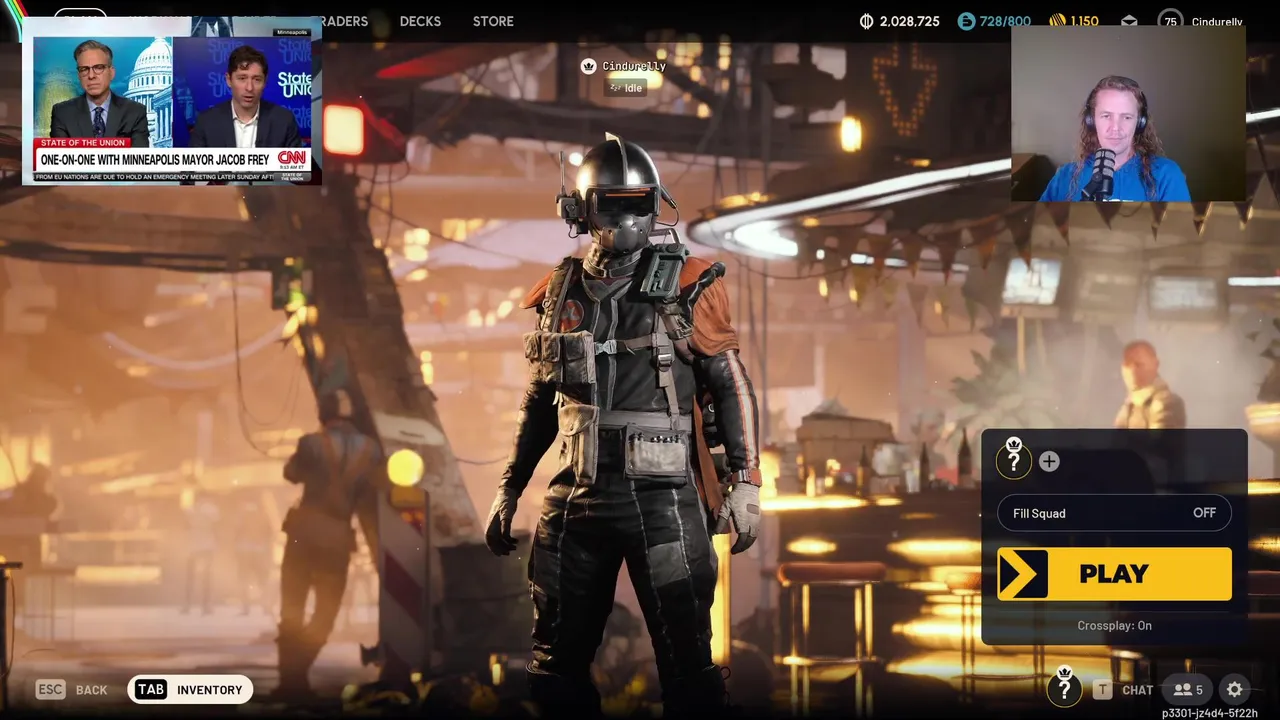Click Cindurelly nameplate above character
1280x720 pixels.
click(634, 66)
